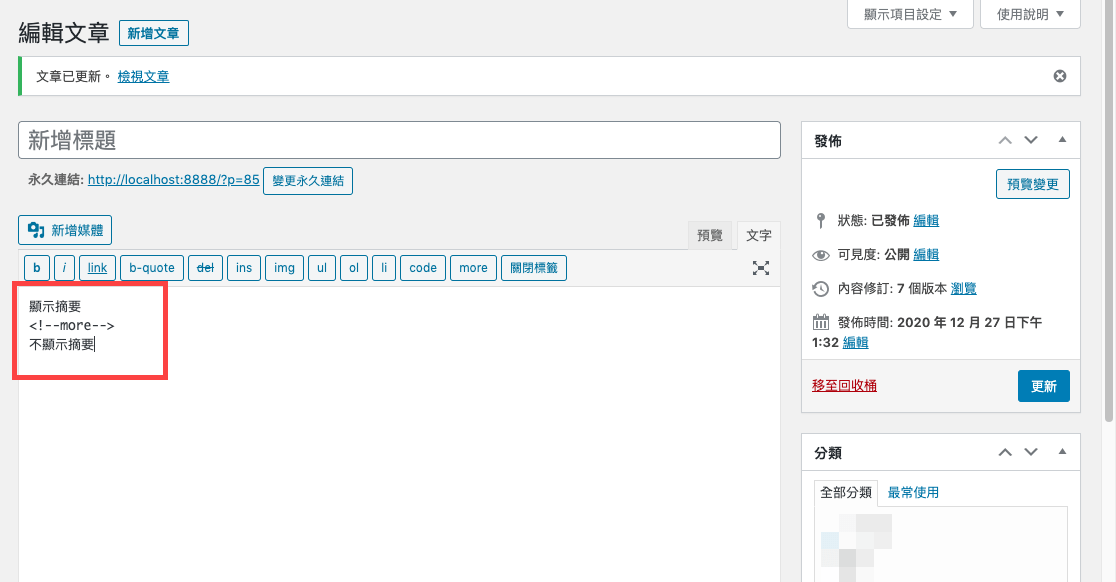Image resolution: width=1116 pixels, height=582 pixels.
Task: Click 移至回收桶 trash link
Action: (844, 386)
